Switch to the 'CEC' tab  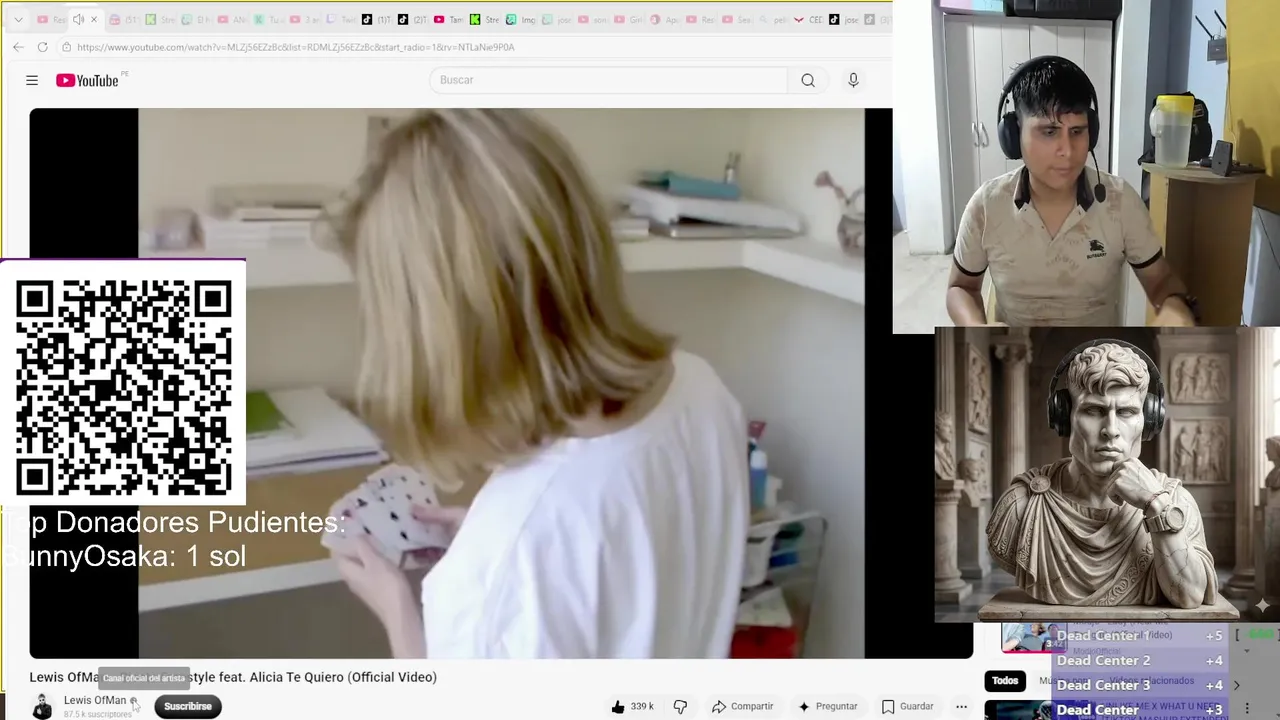click(807, 19)
